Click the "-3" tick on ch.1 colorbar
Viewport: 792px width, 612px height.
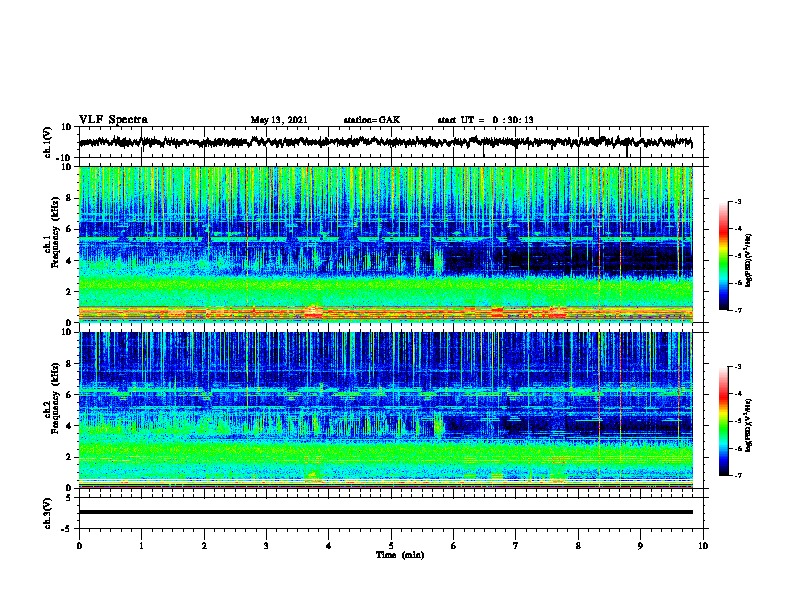[738, 202]
